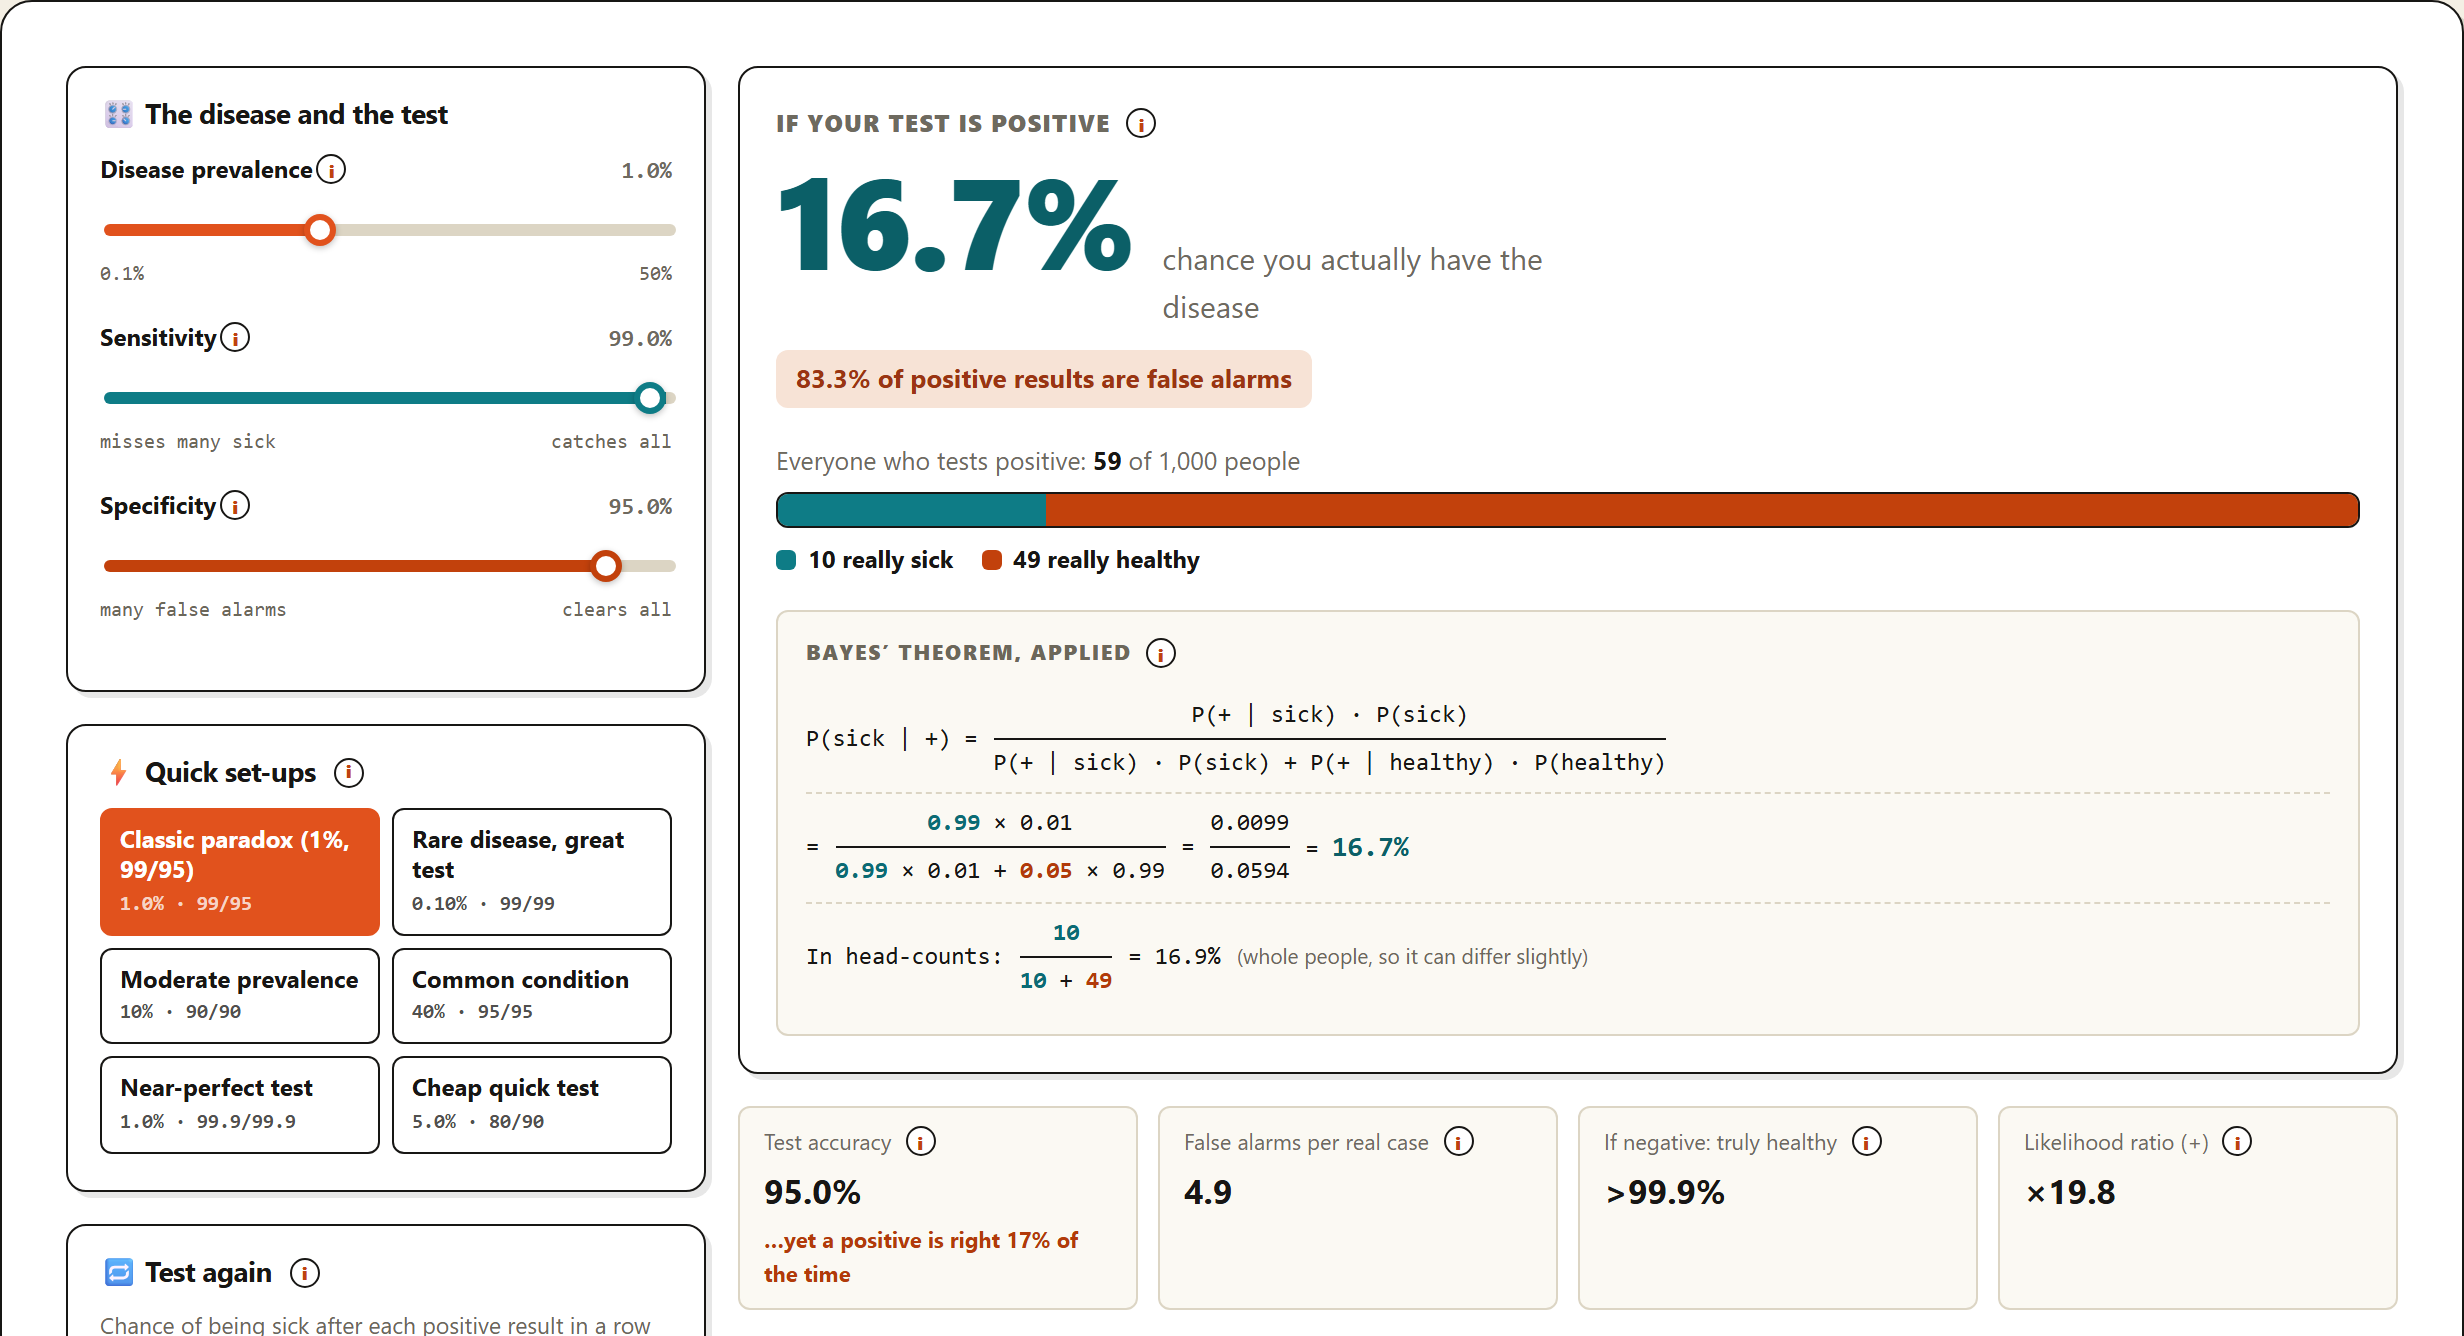Click 'Everyone who tests positive: 59' text
The height and width of the screenshot is (1336, 2464).
point(949,461)
